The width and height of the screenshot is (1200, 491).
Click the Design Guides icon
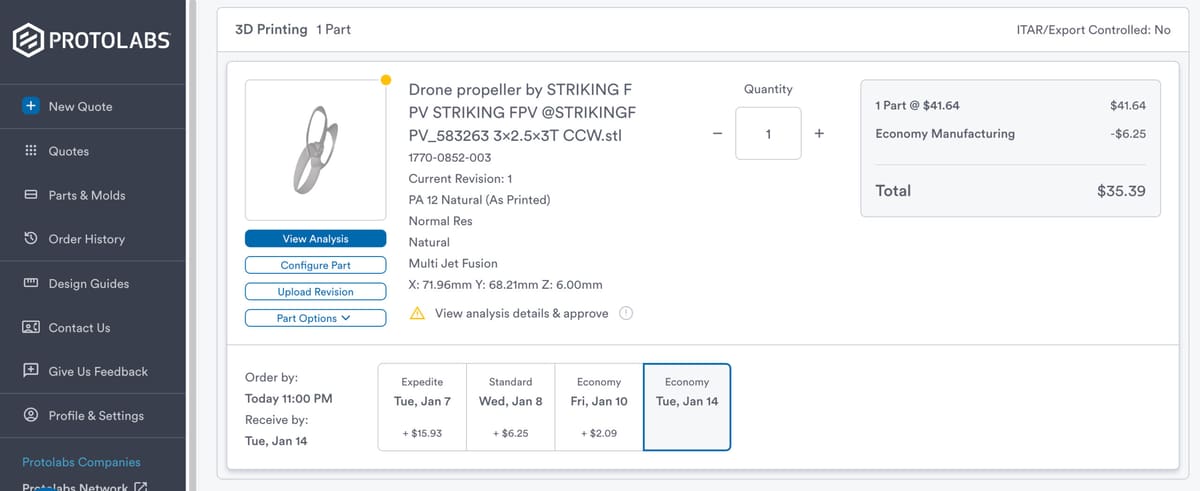tap(30, 283)
